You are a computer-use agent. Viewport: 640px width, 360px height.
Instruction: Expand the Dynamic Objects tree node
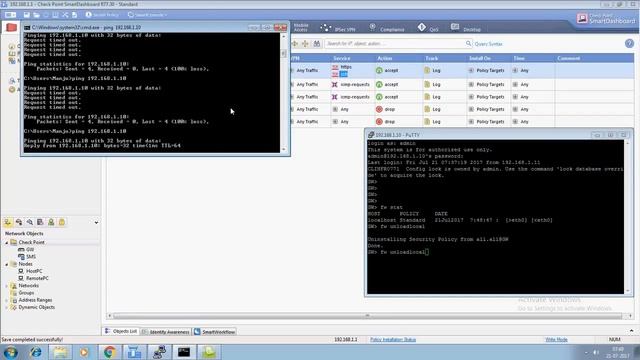coord(7,307)
